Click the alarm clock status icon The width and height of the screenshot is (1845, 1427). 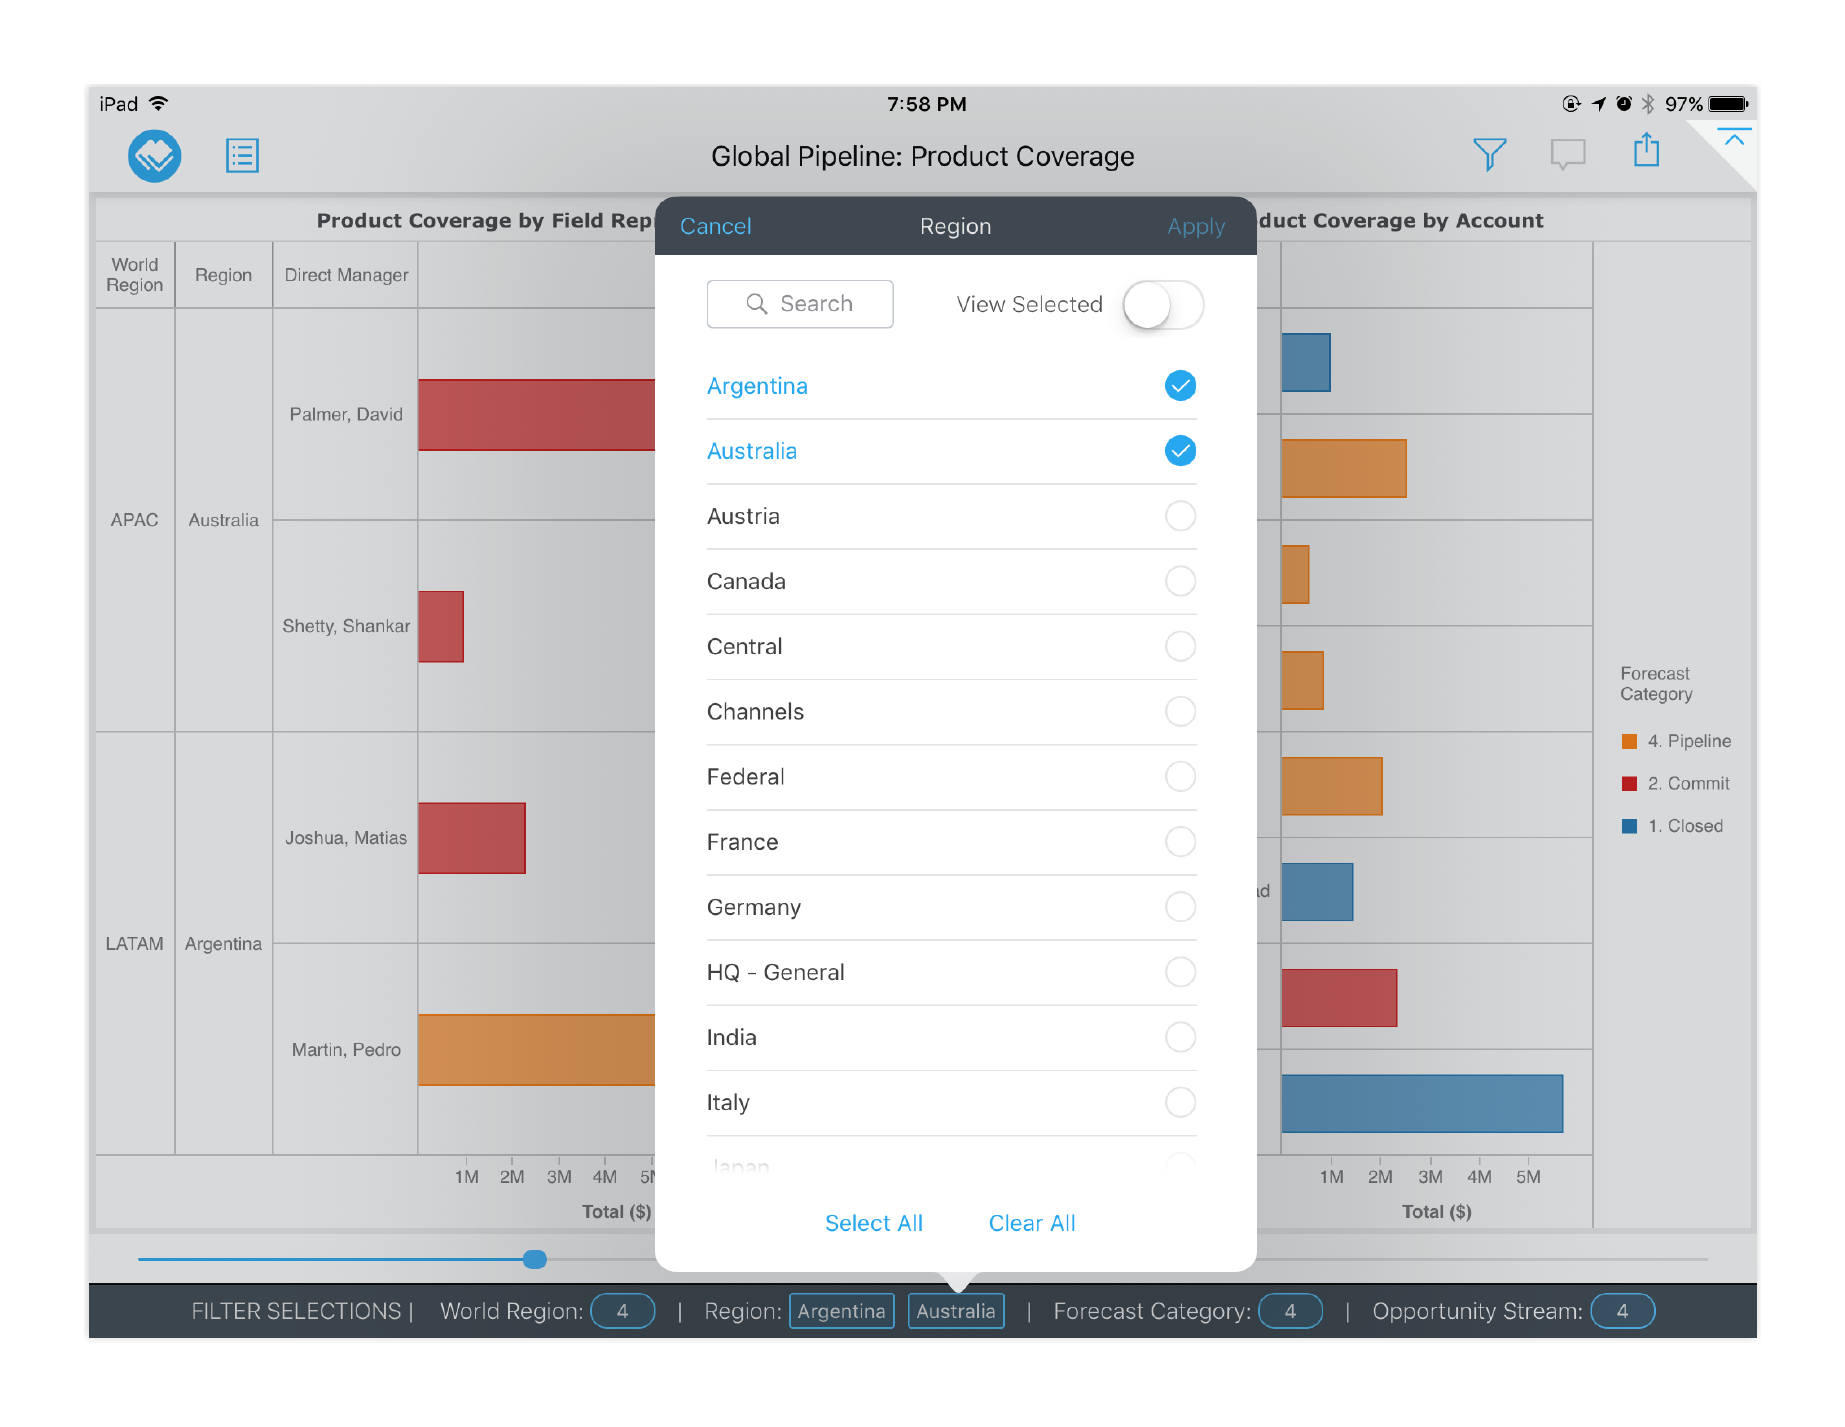click(1624, 104)
